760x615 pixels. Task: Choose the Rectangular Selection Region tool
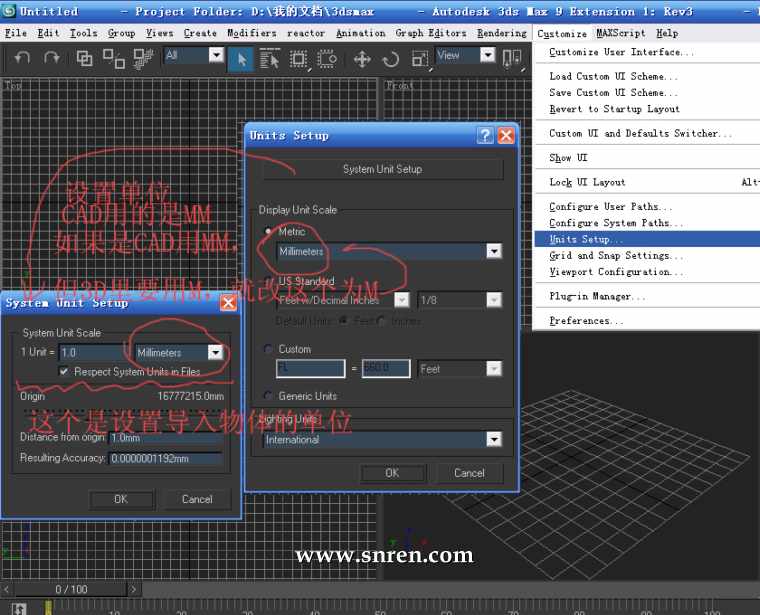pyautogui.click(x=298, y=58)
